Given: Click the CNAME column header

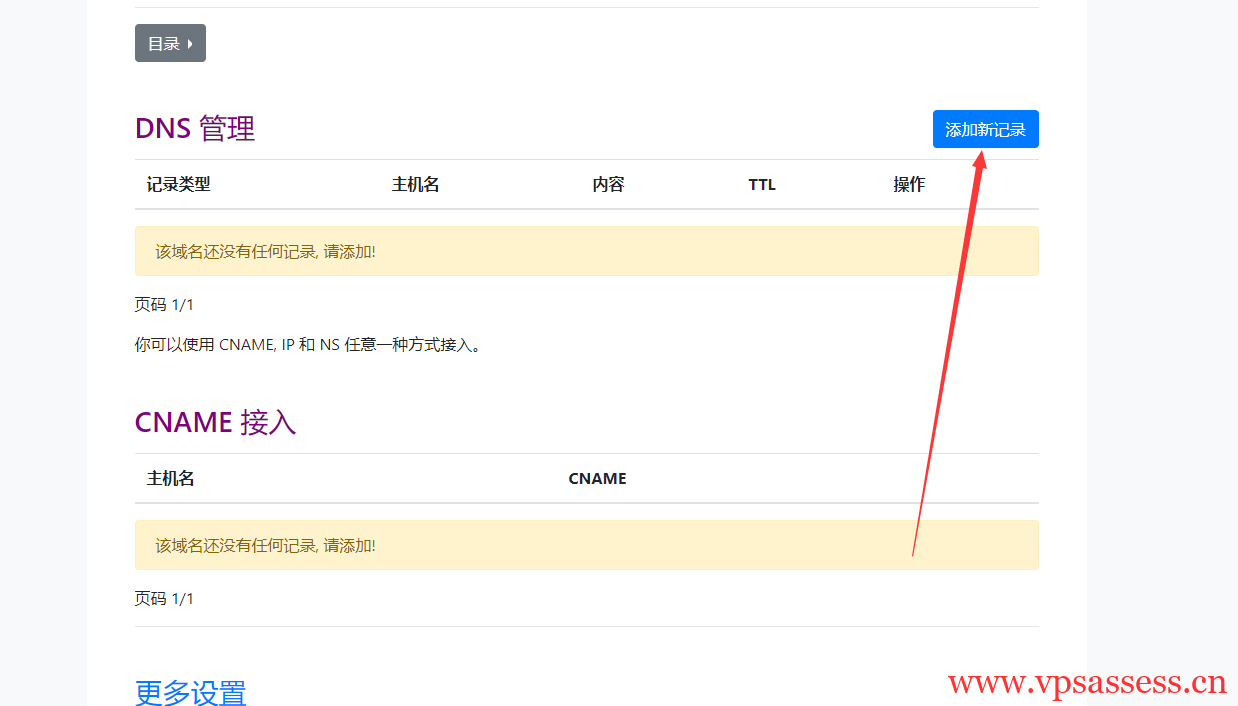Looking at the screenshot, I should pyautogui.click(x=597, y=478).
